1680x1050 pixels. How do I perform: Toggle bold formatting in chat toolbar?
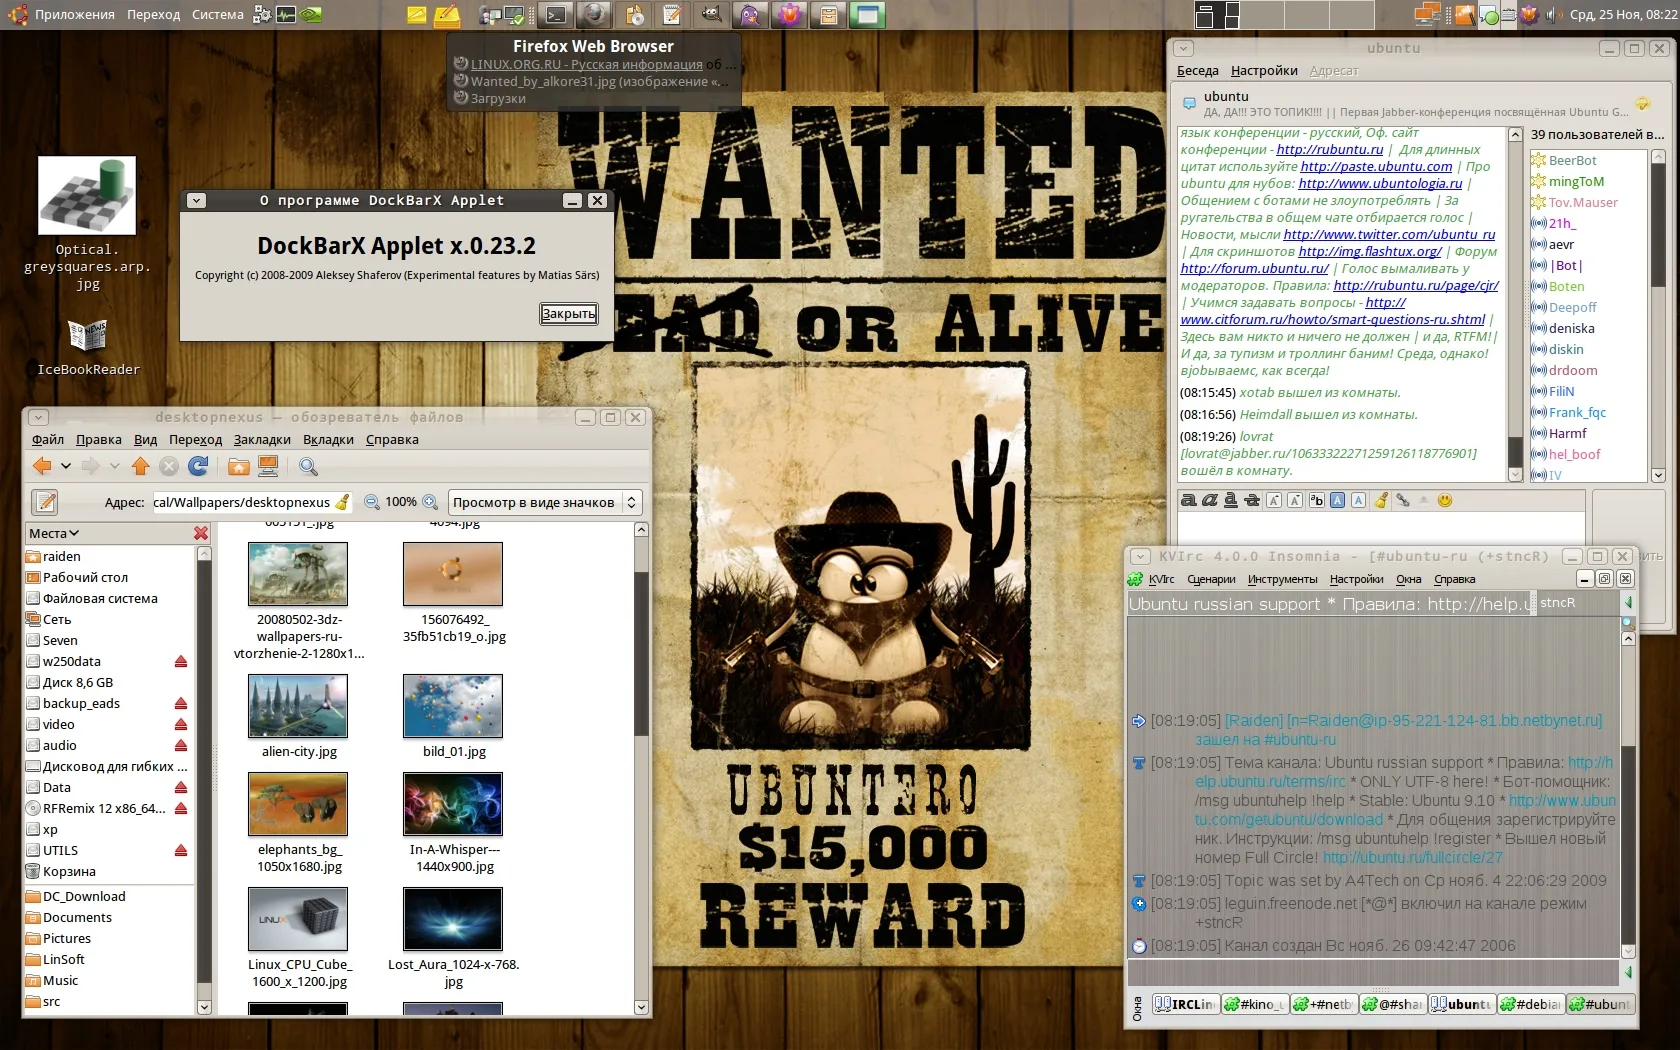click(x=1188, y=500)
